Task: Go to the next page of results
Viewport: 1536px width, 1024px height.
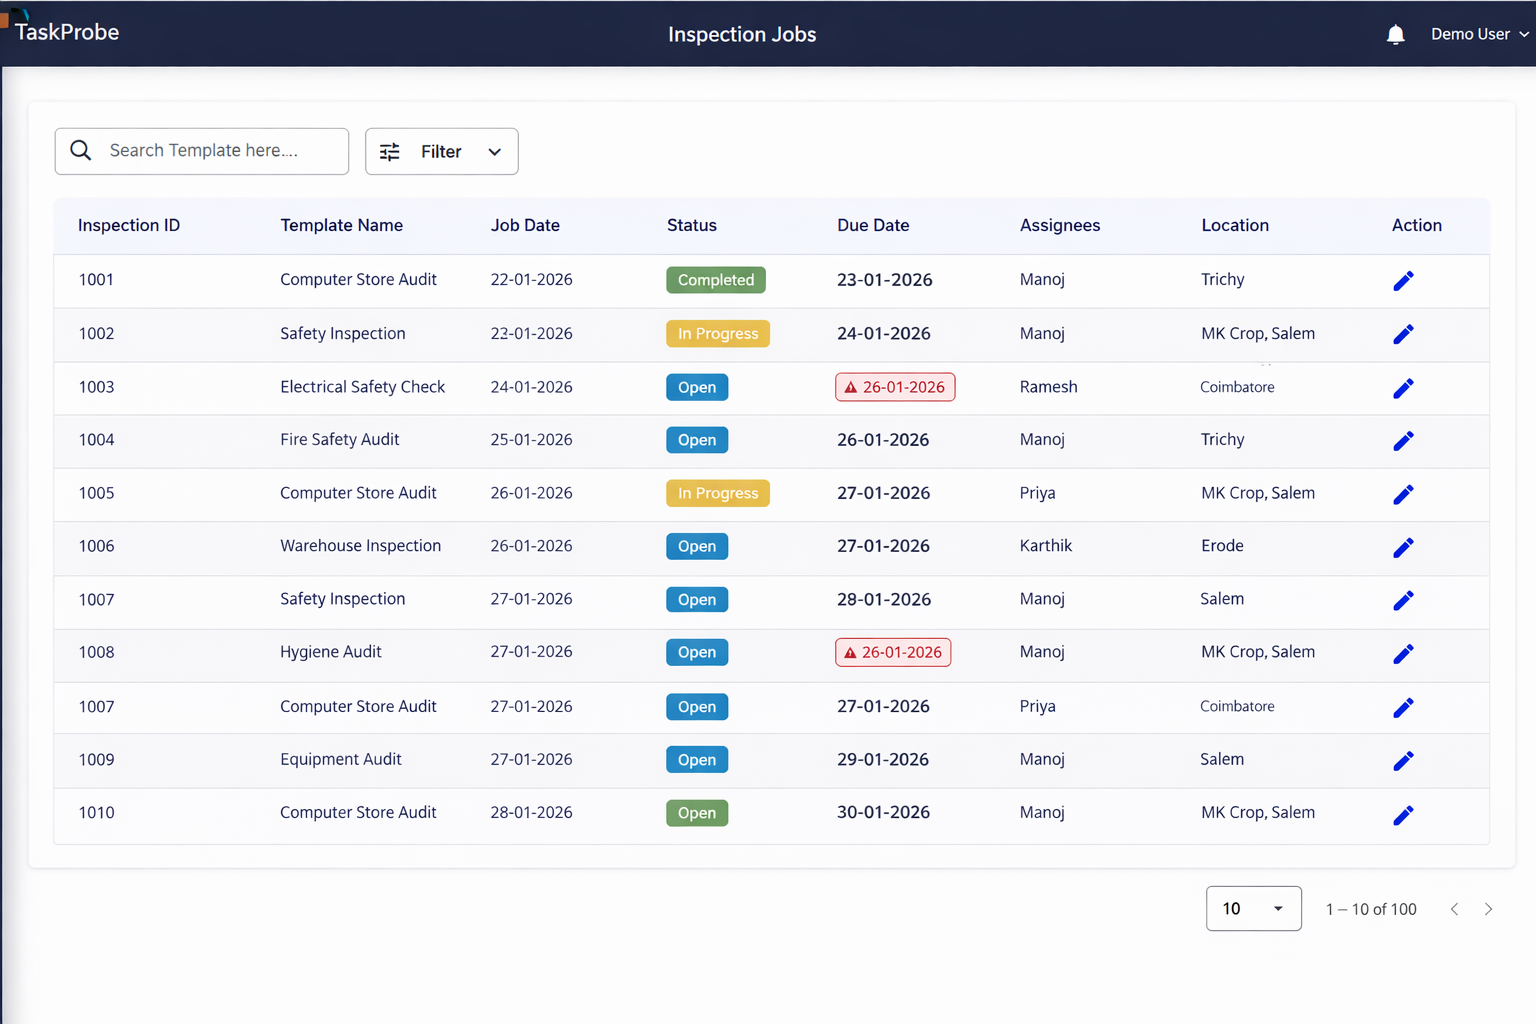Action: coord(1488,909)
